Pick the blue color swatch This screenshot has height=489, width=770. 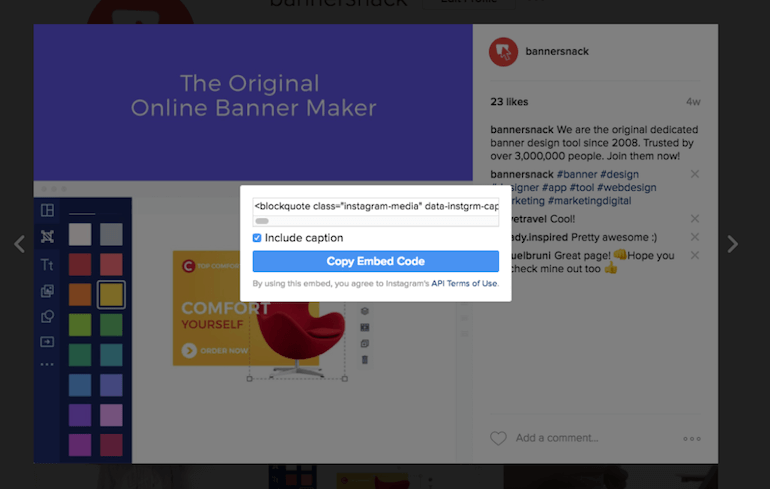click(x=80, y=385)
